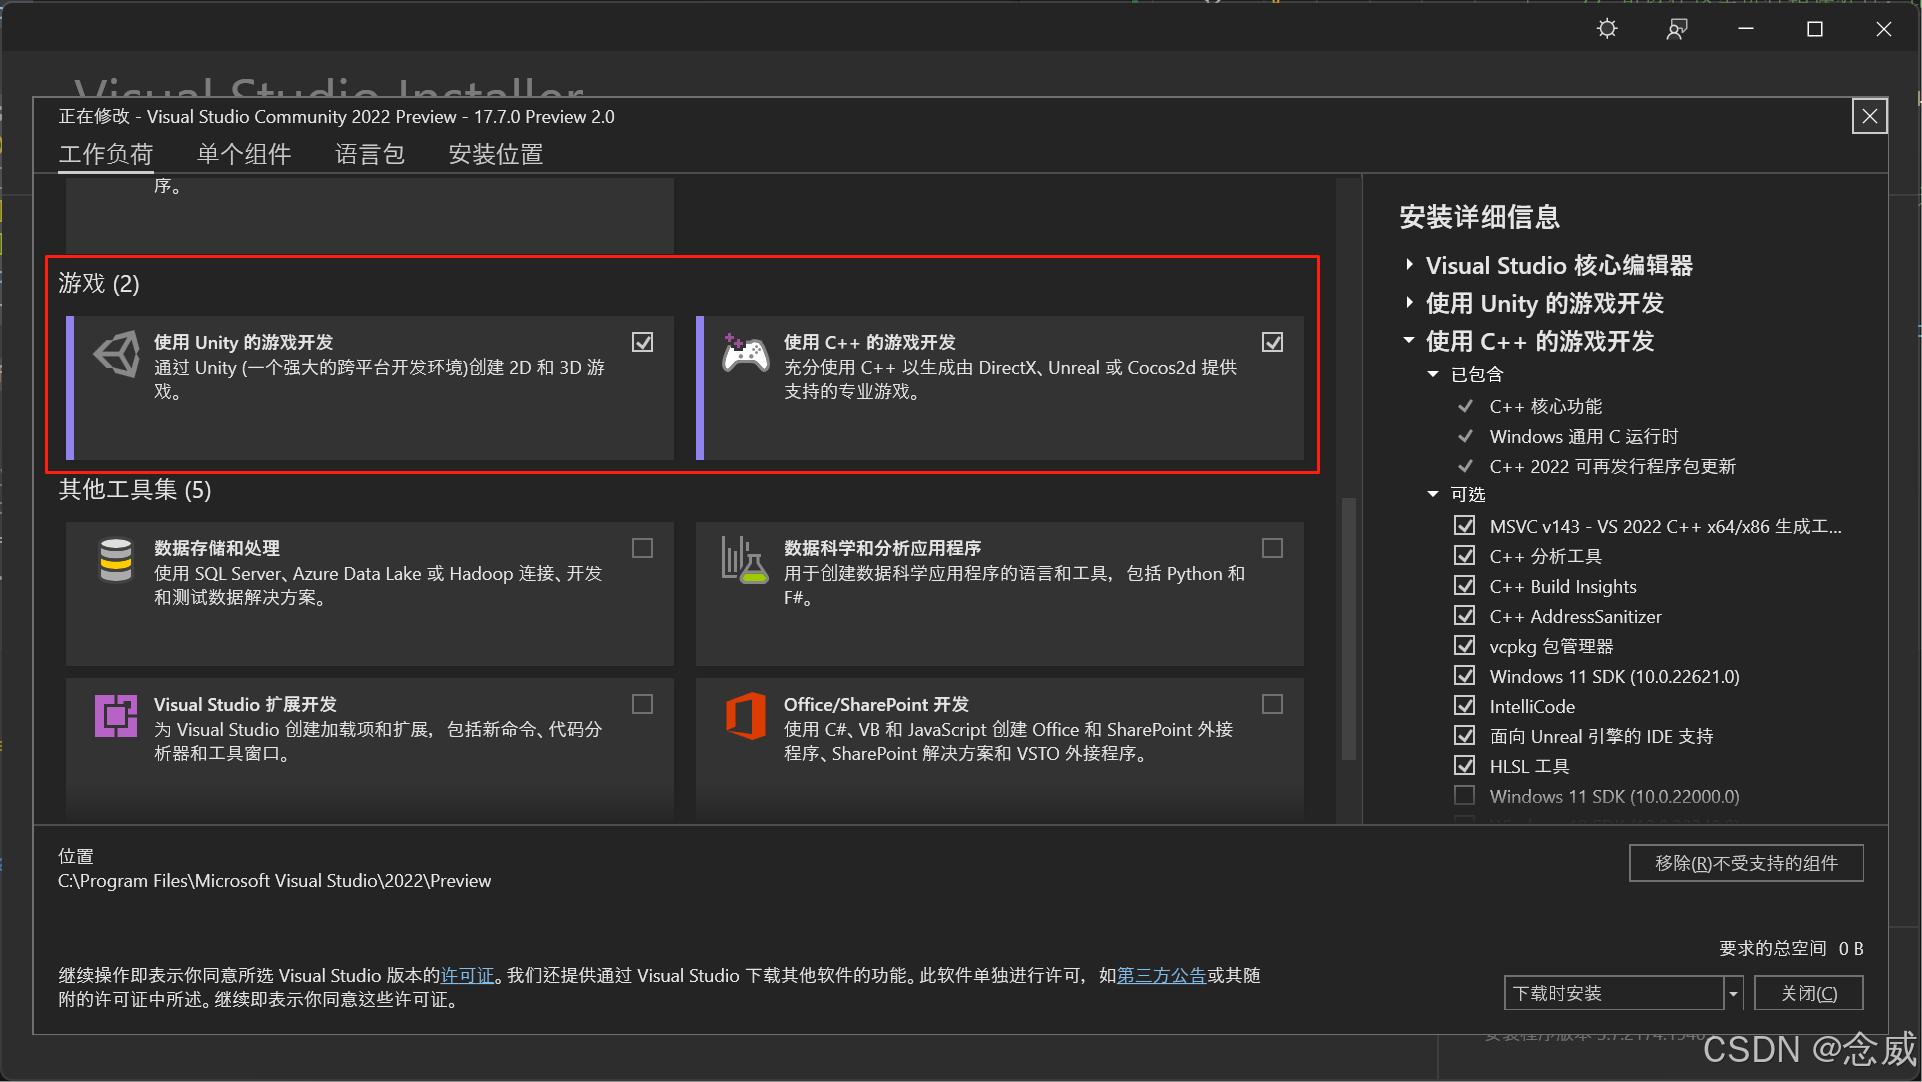Open installer settings gear icon in title bar

click(x=1607, y=29)
